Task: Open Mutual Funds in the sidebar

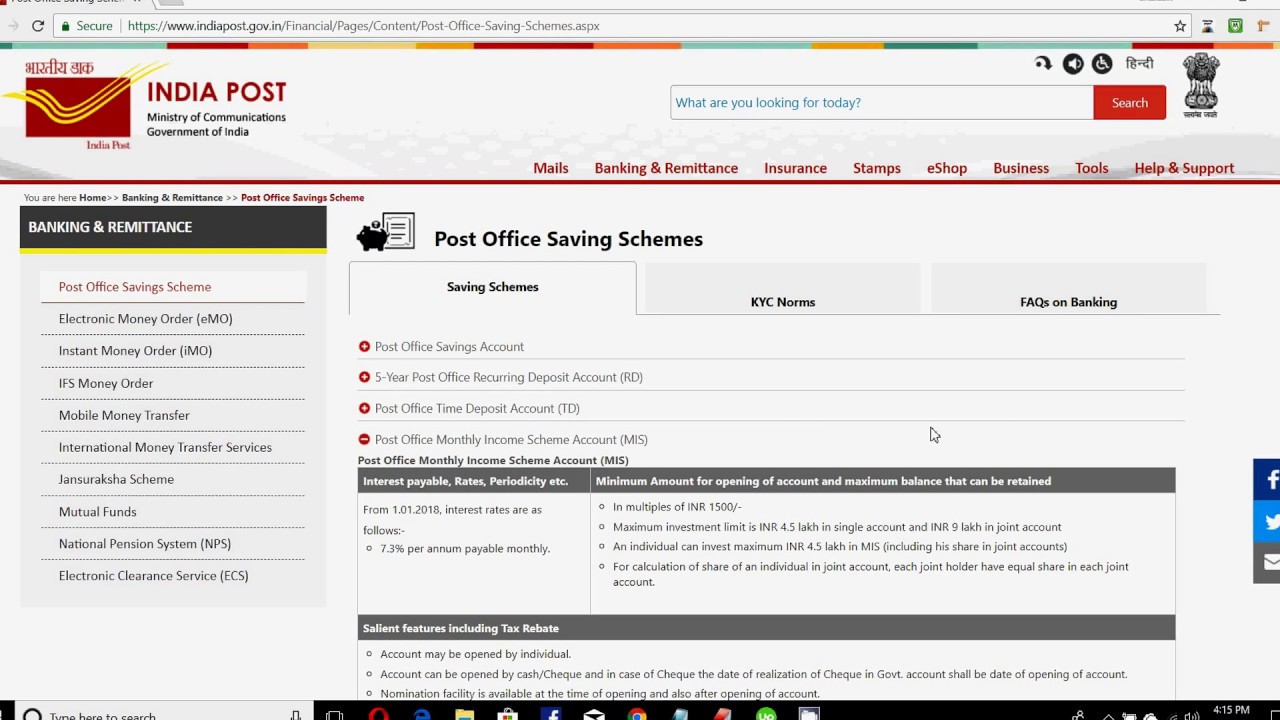Action: (x=172, y=511)
